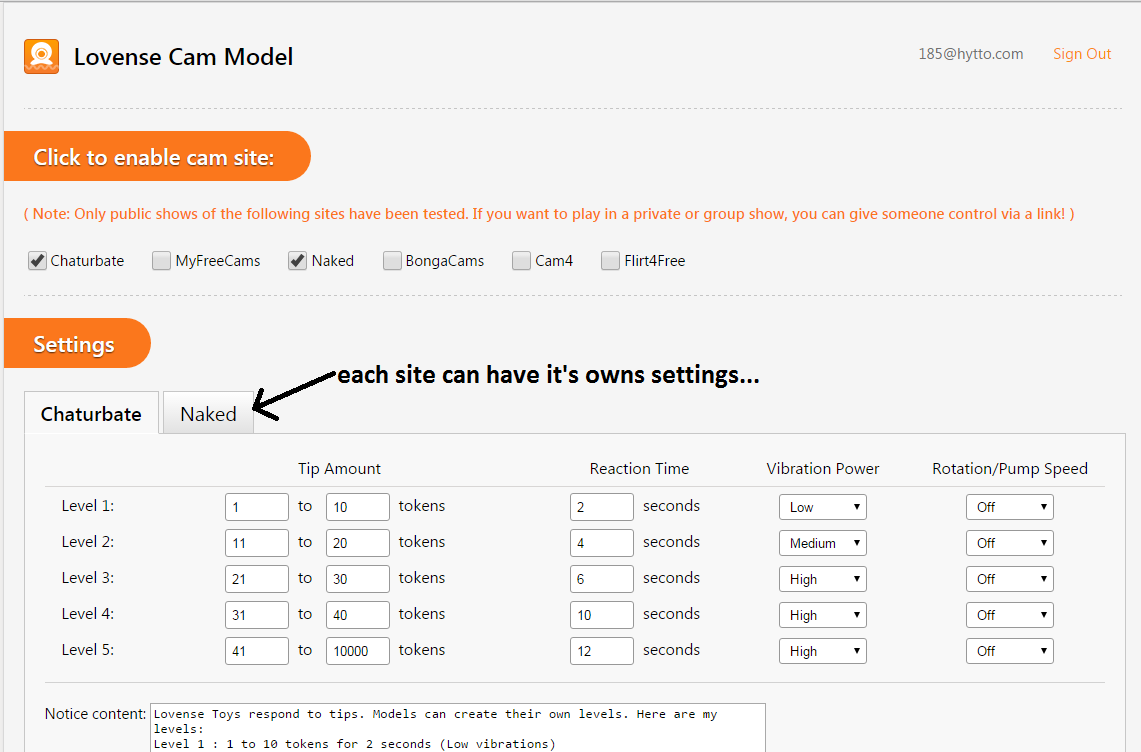Toggle the Naked site checkbox
The image size is (1141, 752).
297,261
